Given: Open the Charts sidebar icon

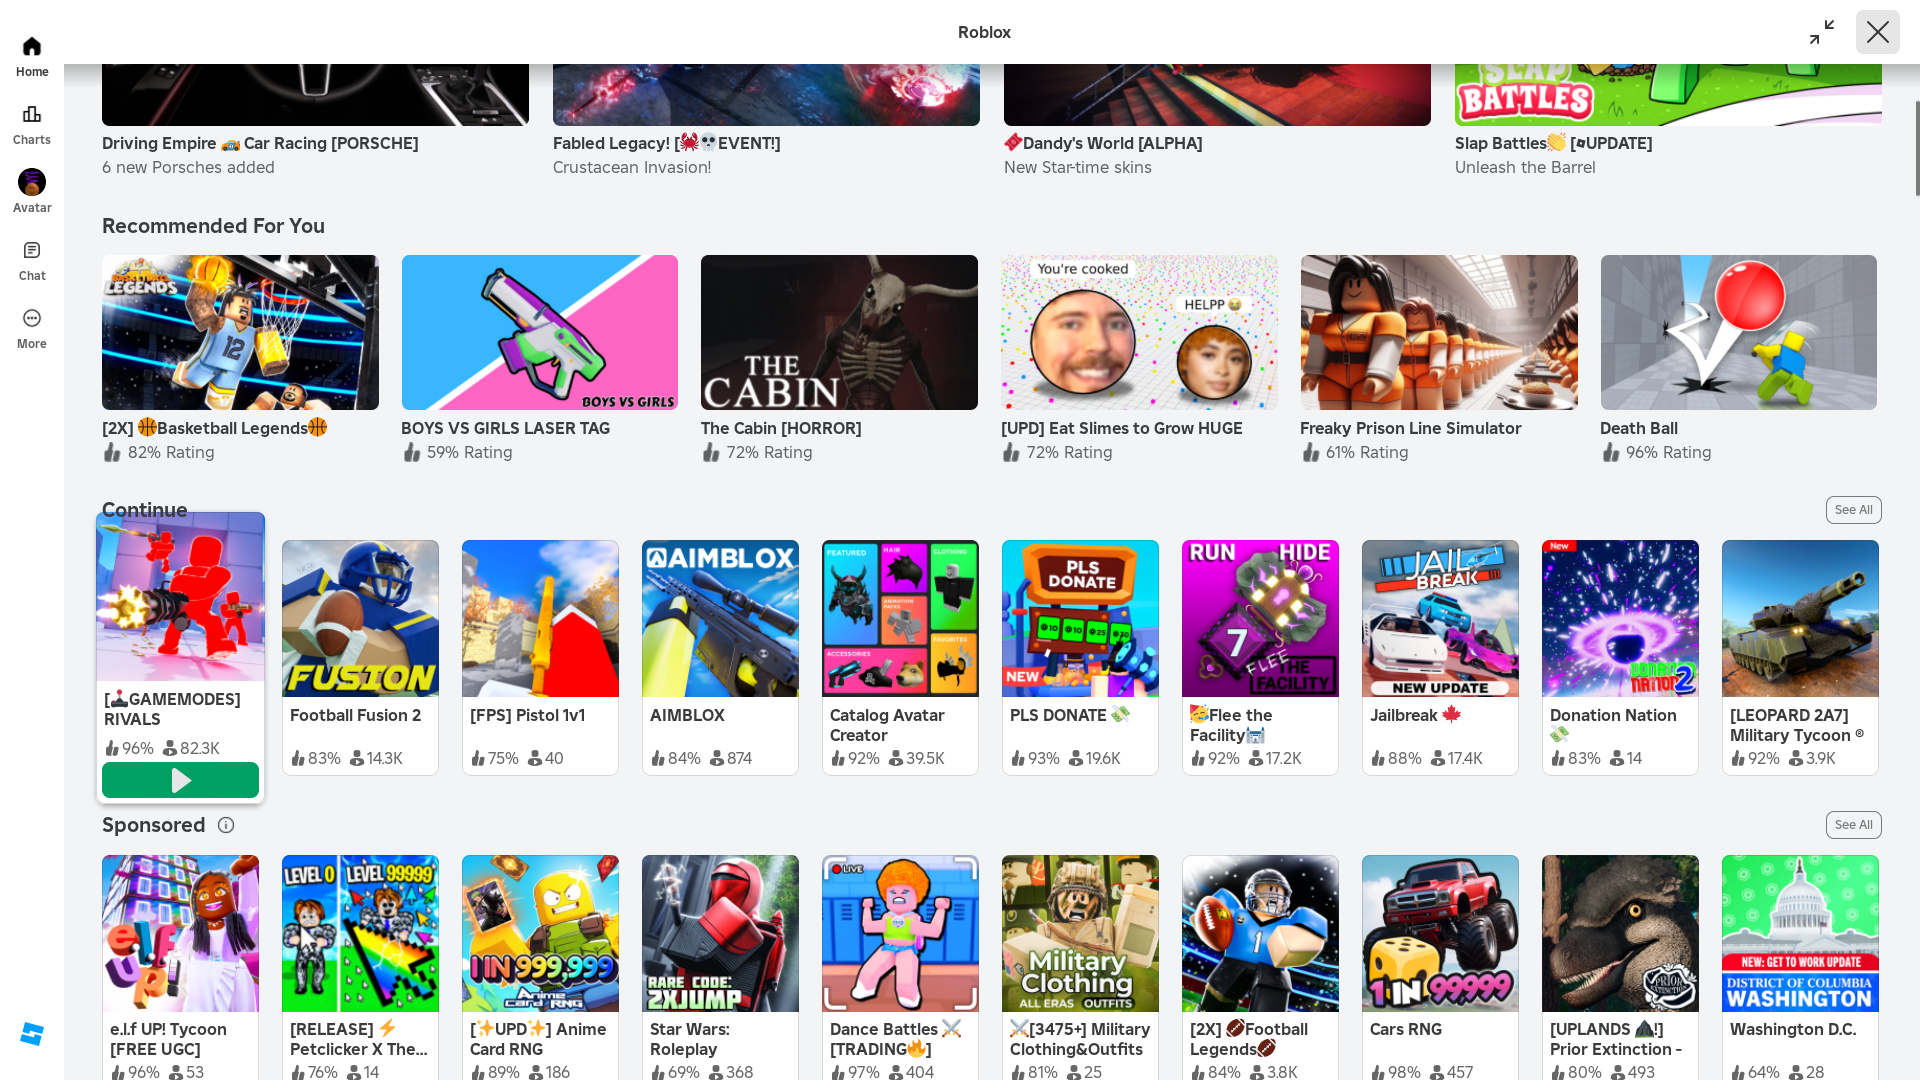Looking at the screenshot, I should pos(31,115).
